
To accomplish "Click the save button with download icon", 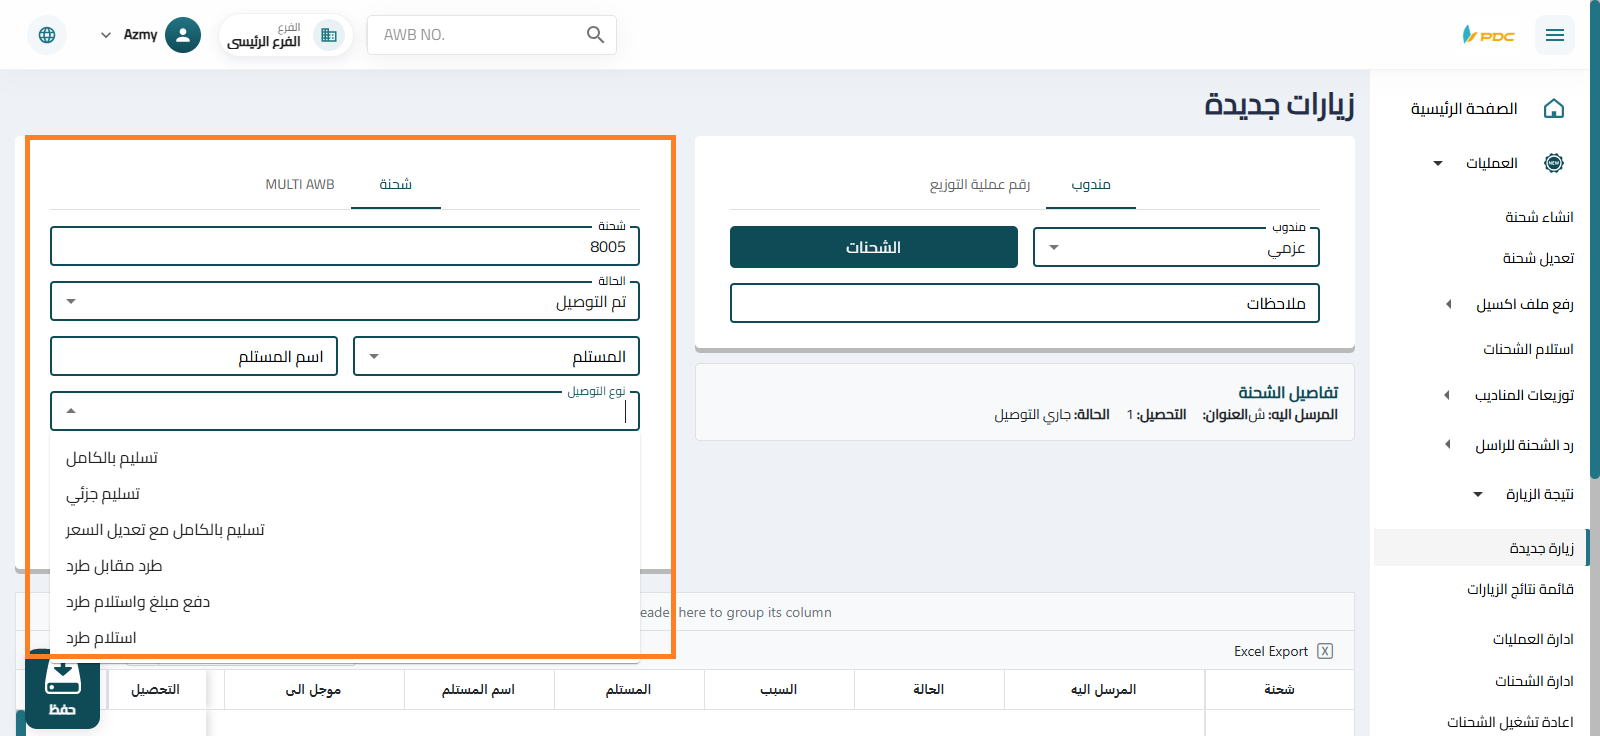I will [x=62, y=688].
